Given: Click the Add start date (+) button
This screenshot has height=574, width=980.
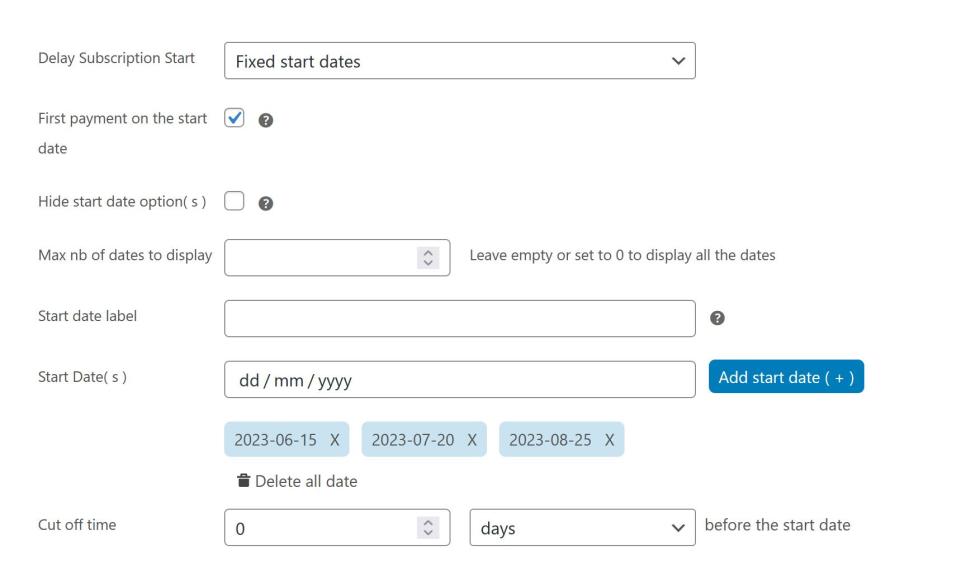Looking at the screenshot, I should tap(786, 376).
